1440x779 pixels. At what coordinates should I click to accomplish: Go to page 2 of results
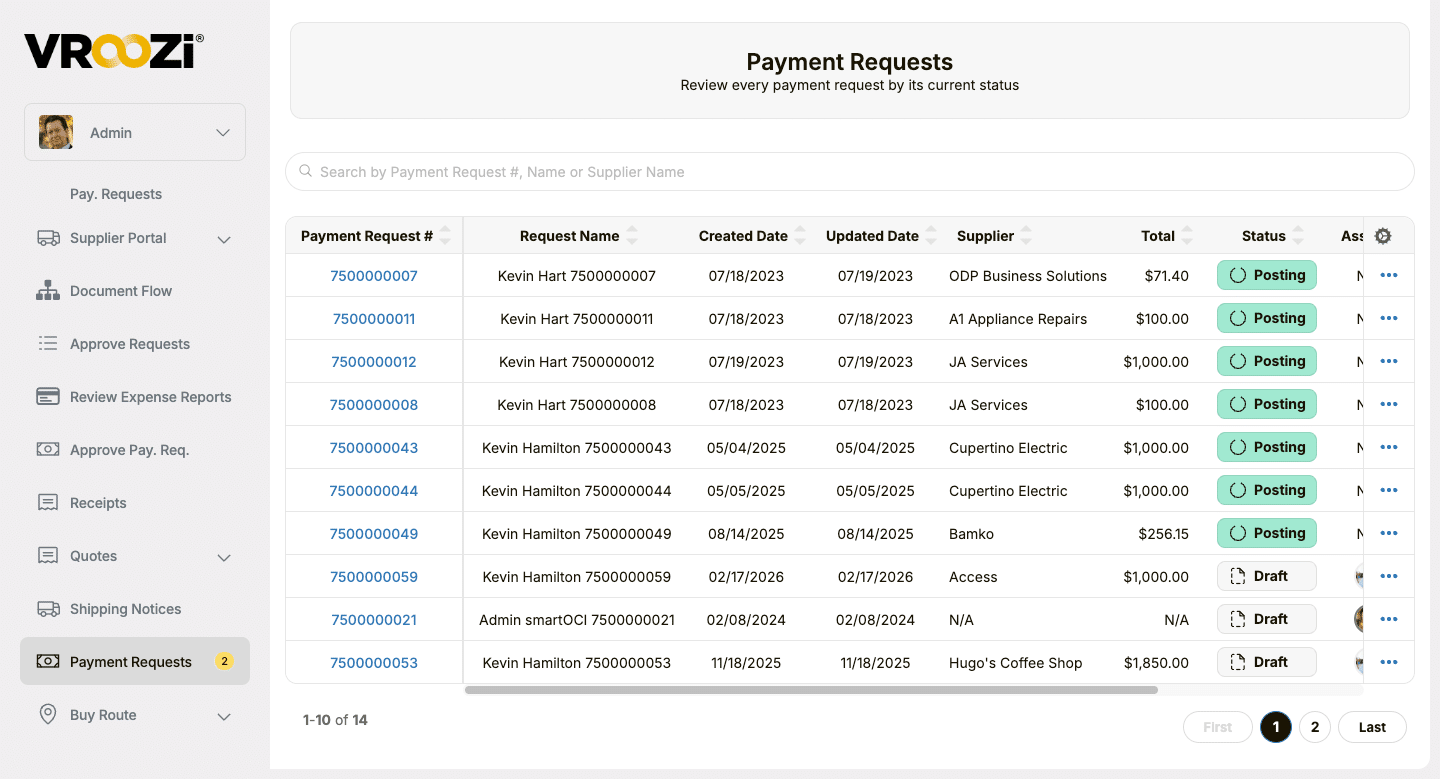click(1315, 727)
